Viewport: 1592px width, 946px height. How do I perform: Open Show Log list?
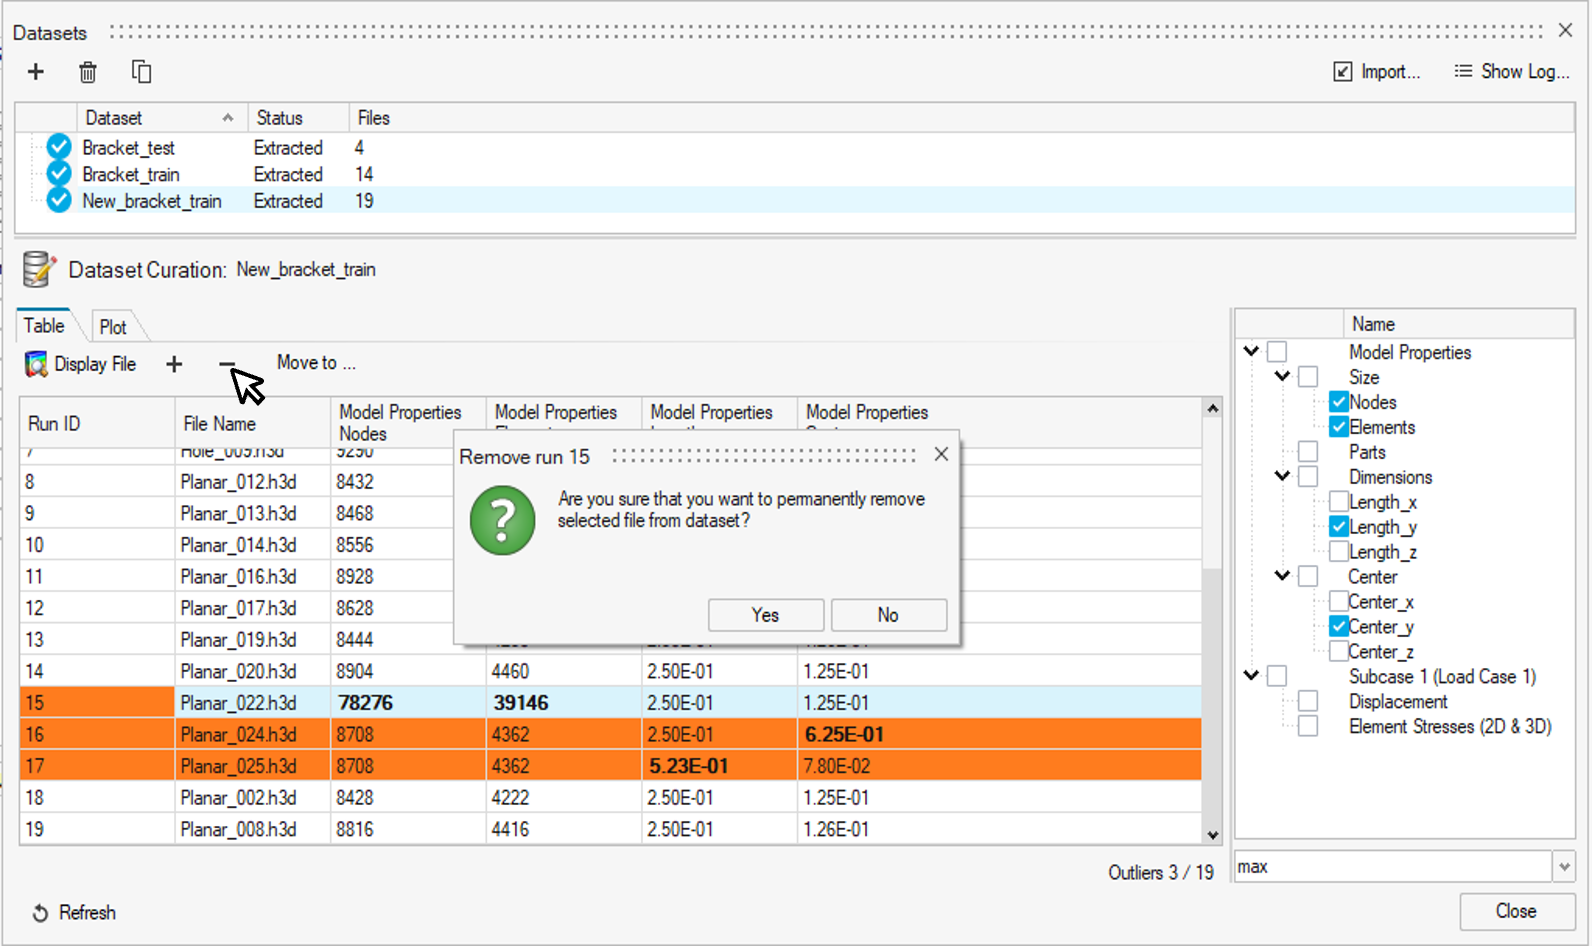tap(1511, 72)
